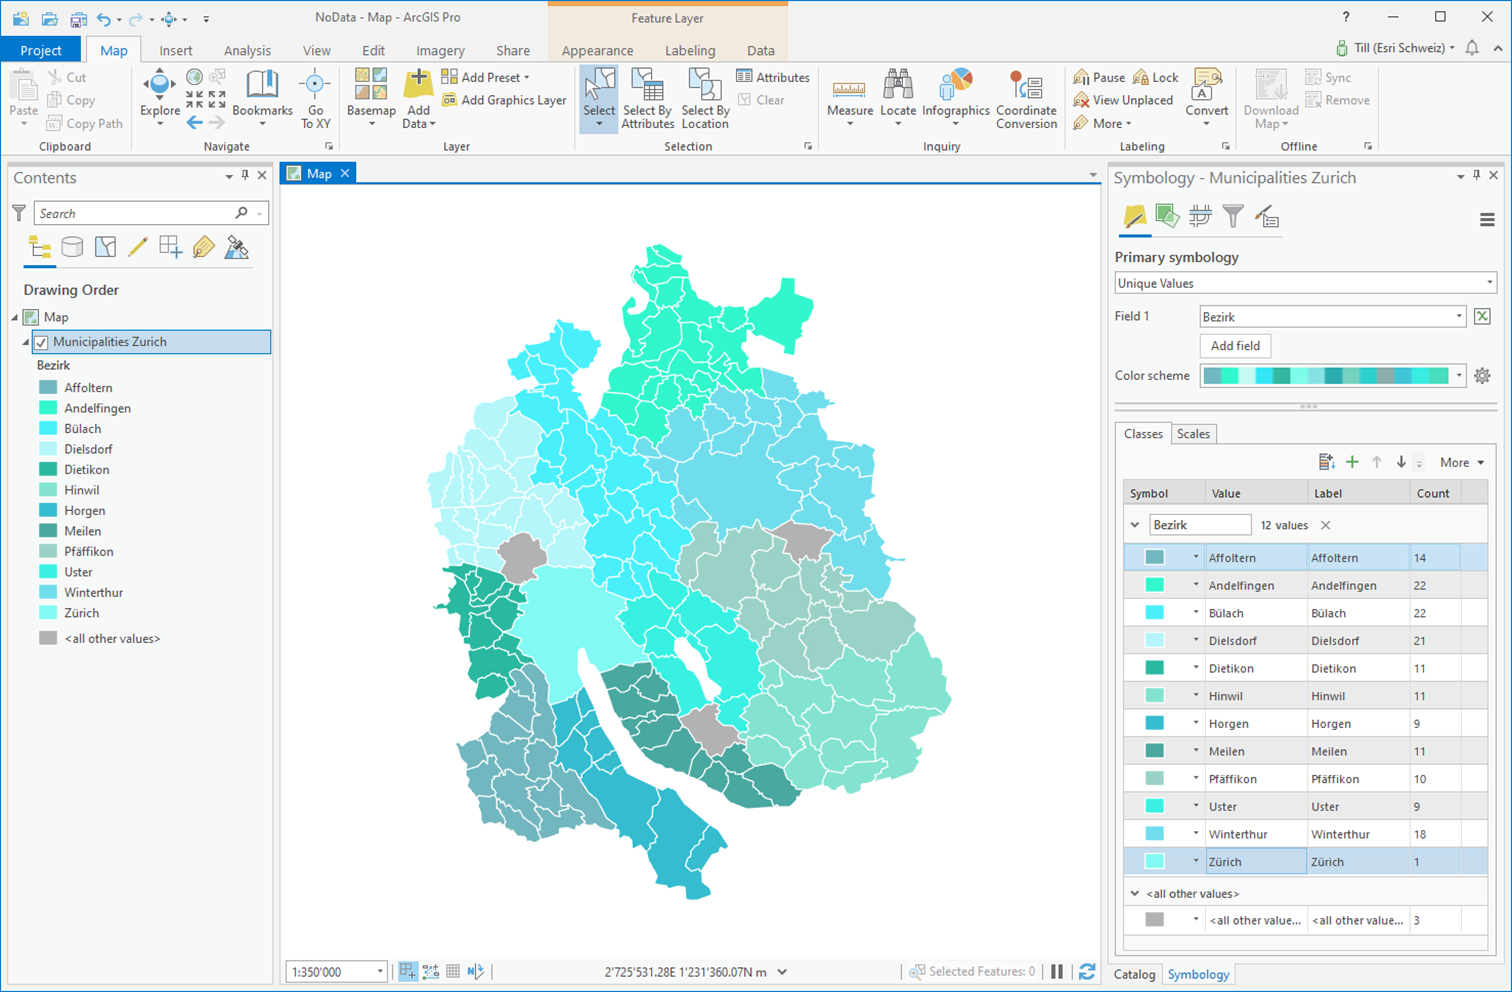Viewport: 1512px width, 992px height.
Task: Refresh the map view
Action: coord(1087,971)
